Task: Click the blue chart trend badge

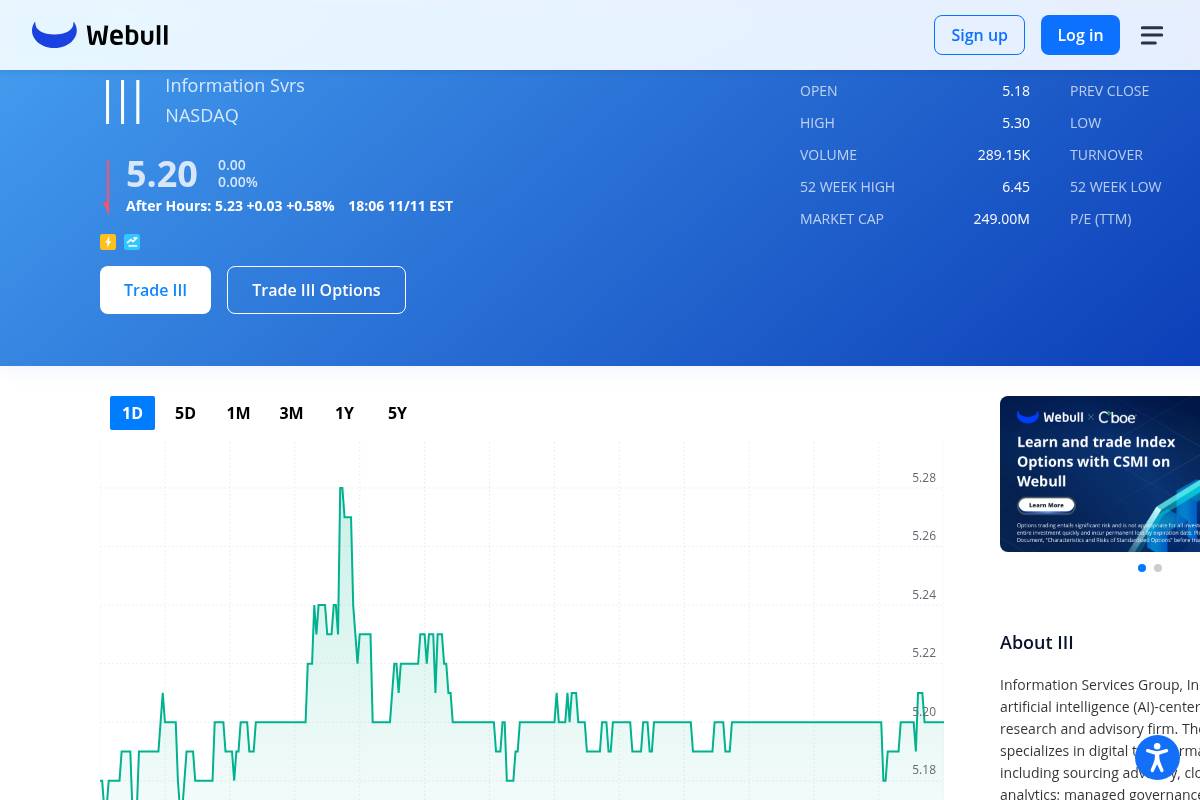Action: coord(132,242)
